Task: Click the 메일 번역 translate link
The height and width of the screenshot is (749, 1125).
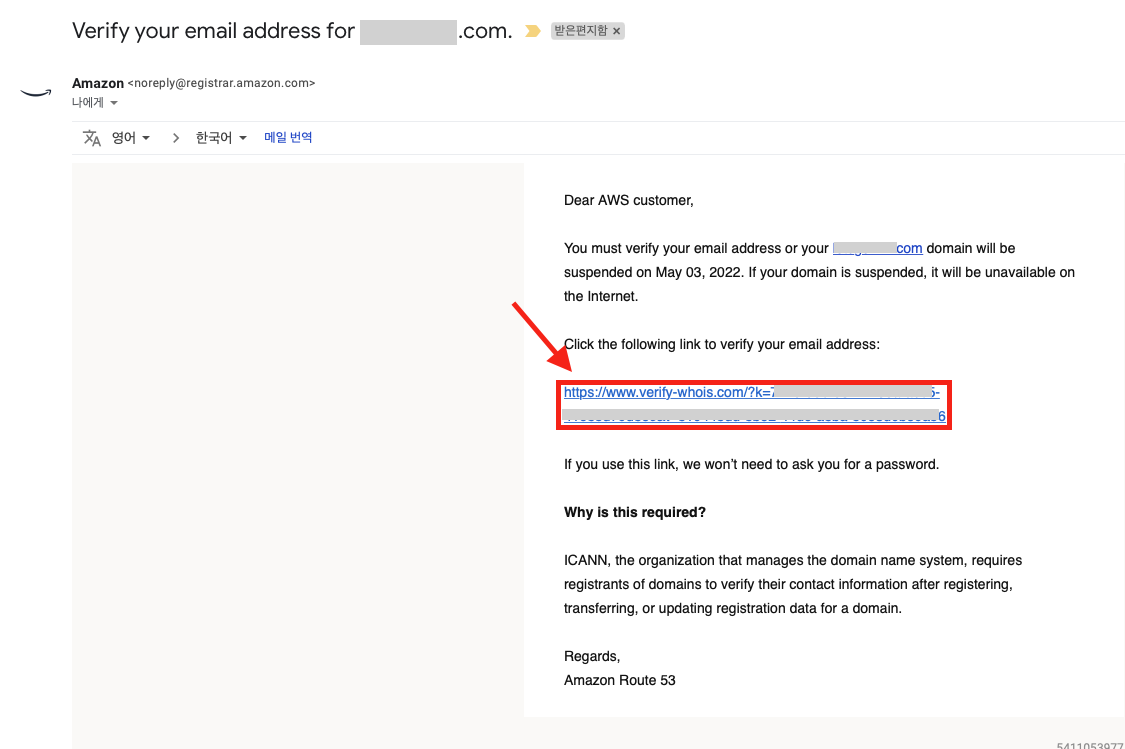Action: (x=288, y=137)
